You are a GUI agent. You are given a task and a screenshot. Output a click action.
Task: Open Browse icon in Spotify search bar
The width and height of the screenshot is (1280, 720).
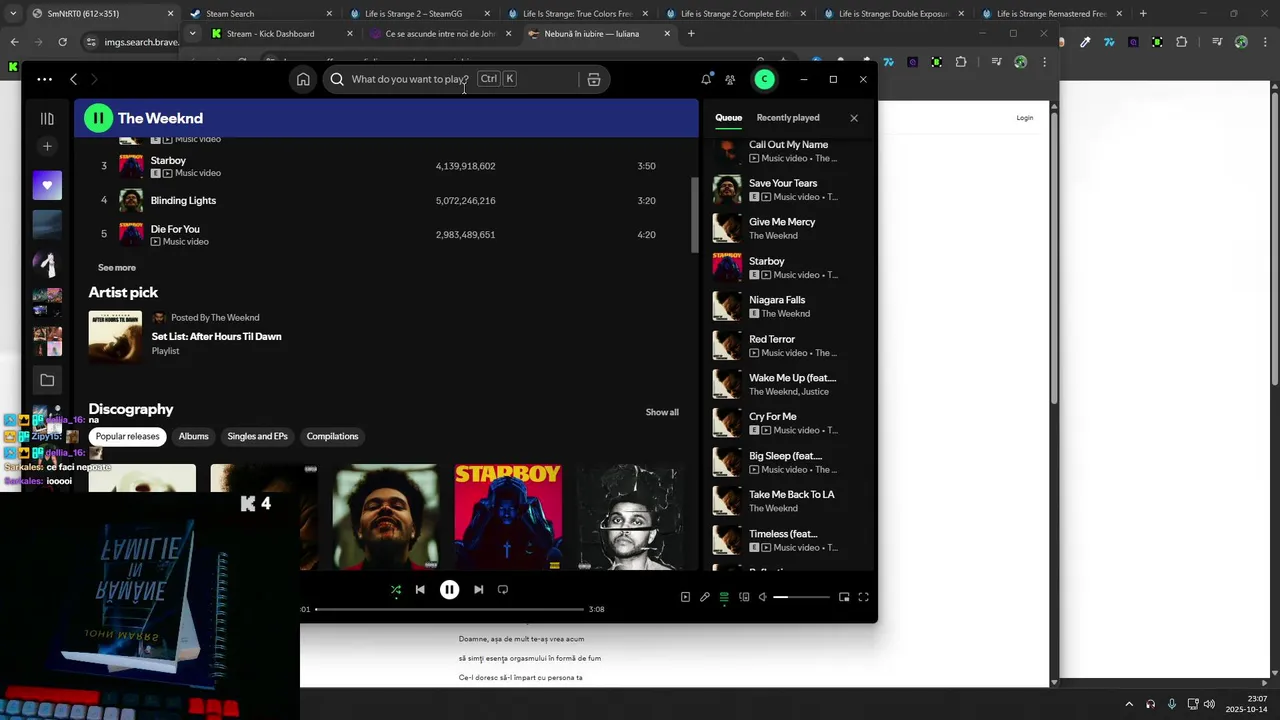(594, 79)
